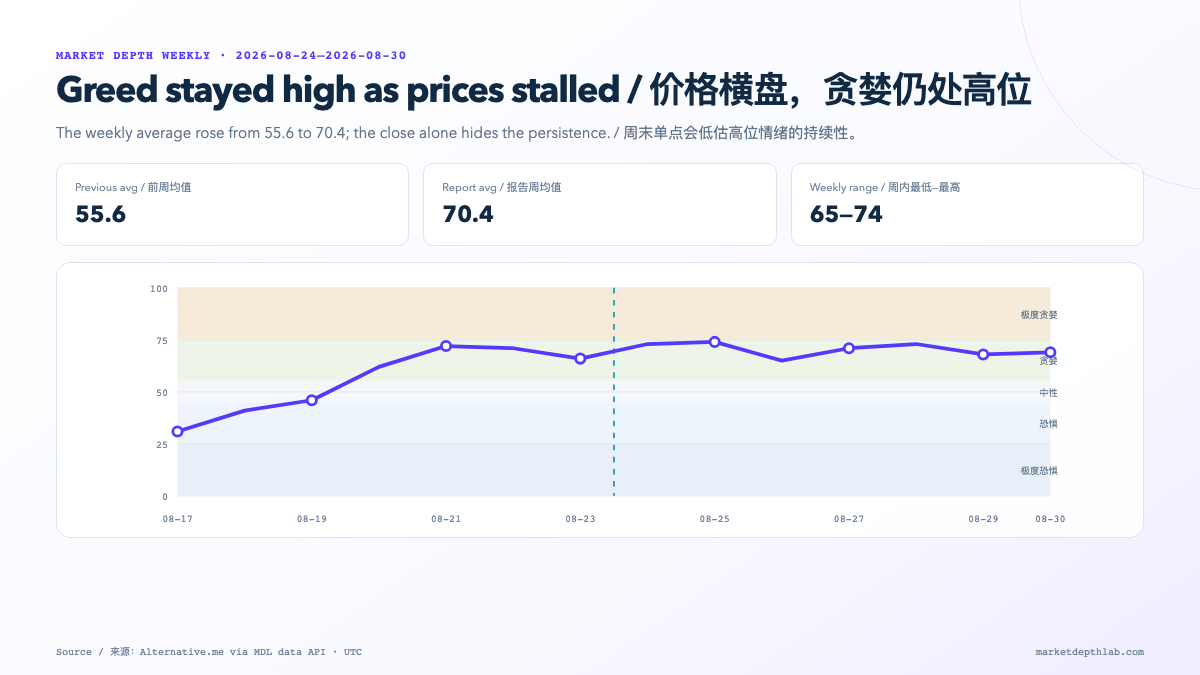
Task: Click the data point marker at 08-23
Action: 580,358
